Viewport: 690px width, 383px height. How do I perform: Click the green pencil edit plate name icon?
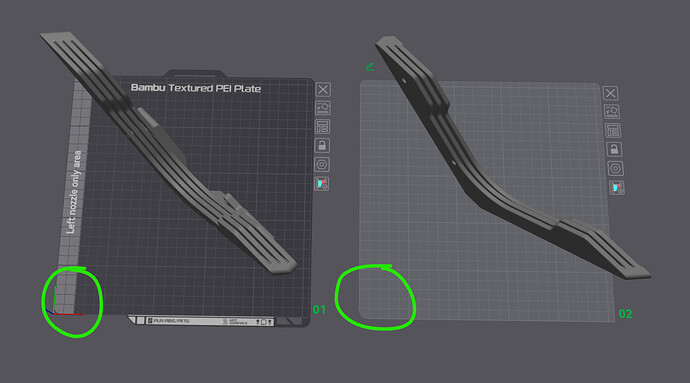pyautogui.click(x=370, y=67)
